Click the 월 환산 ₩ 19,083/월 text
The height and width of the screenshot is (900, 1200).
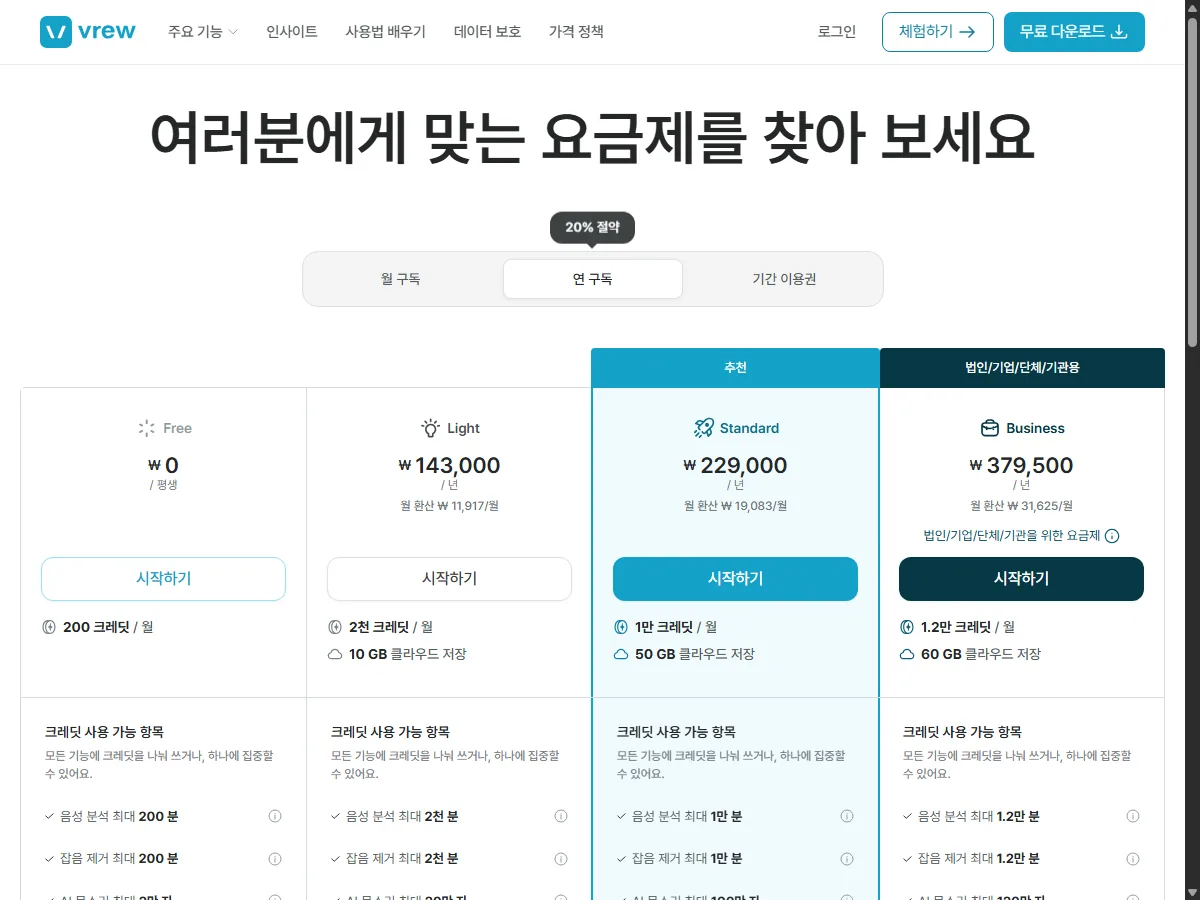735,506
